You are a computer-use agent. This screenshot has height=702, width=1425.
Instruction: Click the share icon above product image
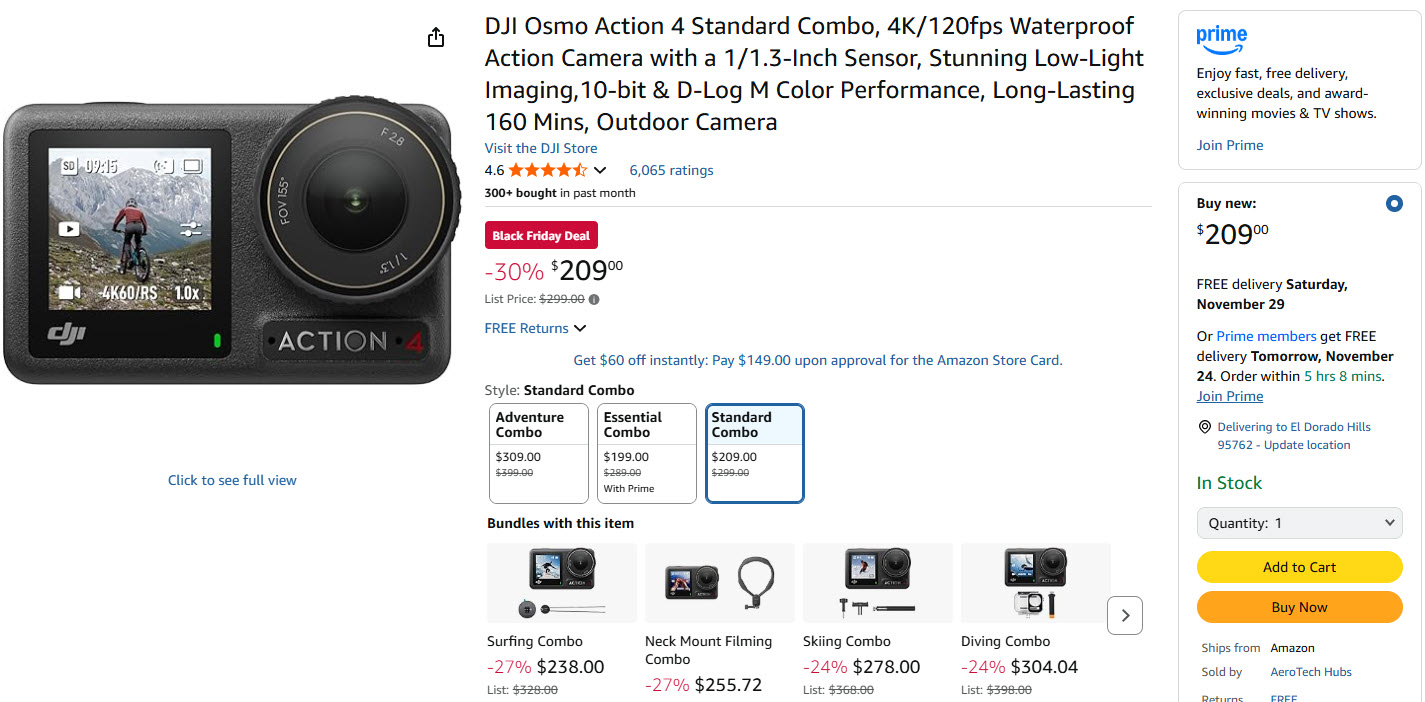[435, 38]
